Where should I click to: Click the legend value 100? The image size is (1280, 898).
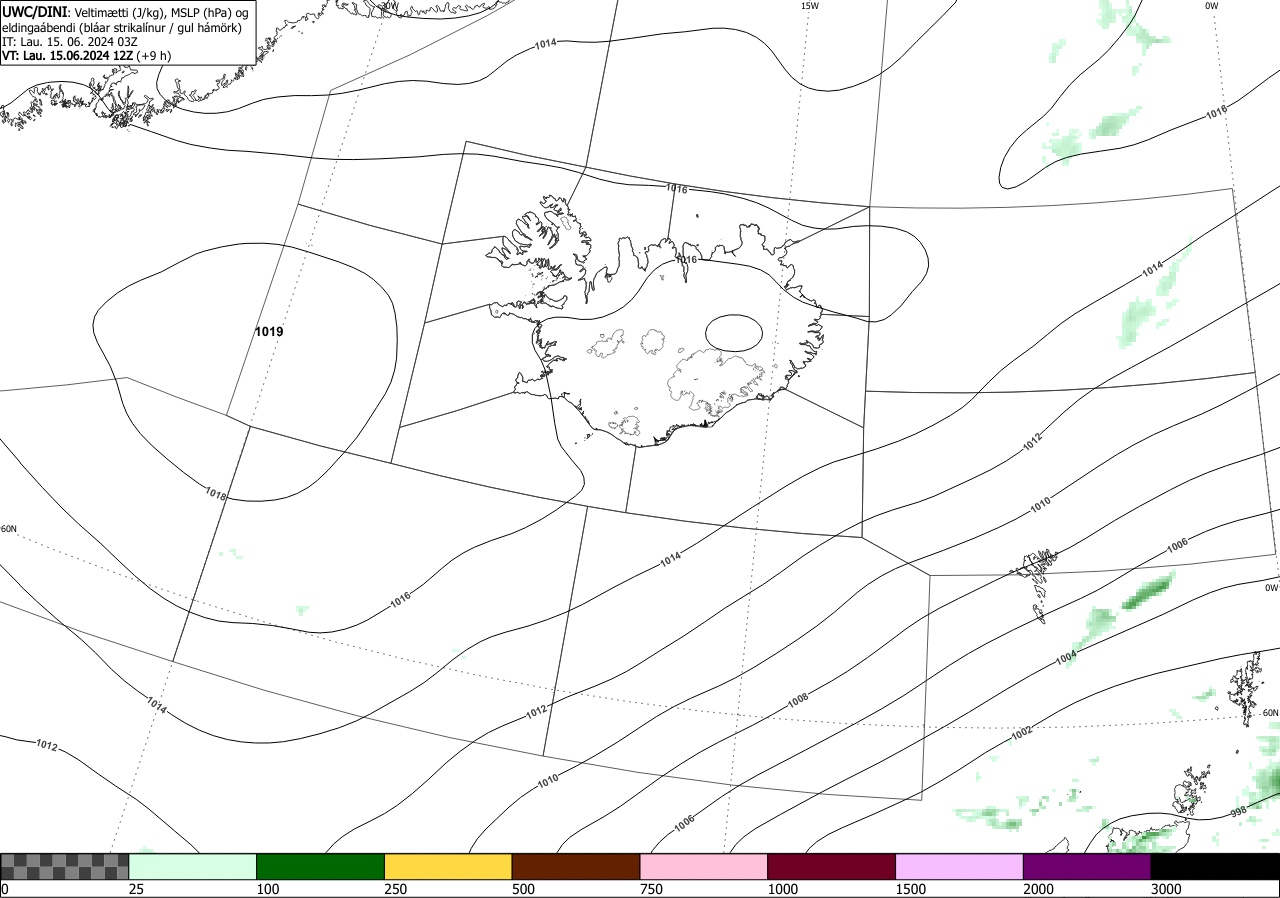point(268,889)
